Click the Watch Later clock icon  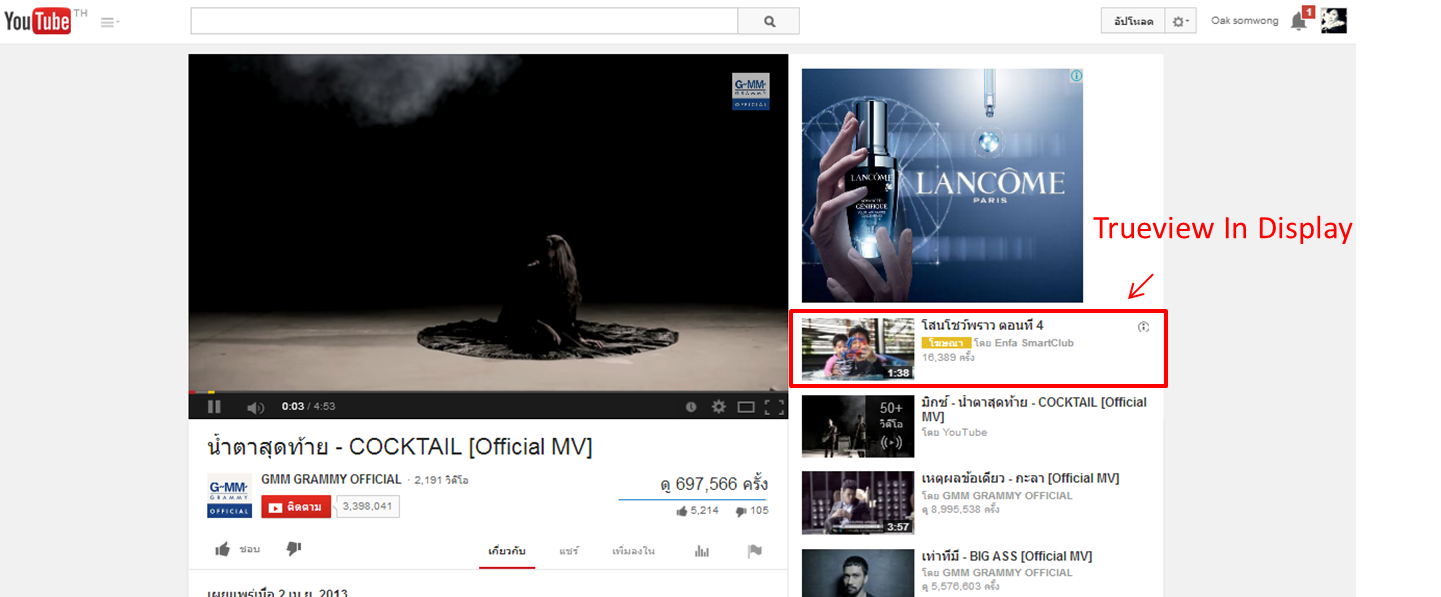click(691, 407)
